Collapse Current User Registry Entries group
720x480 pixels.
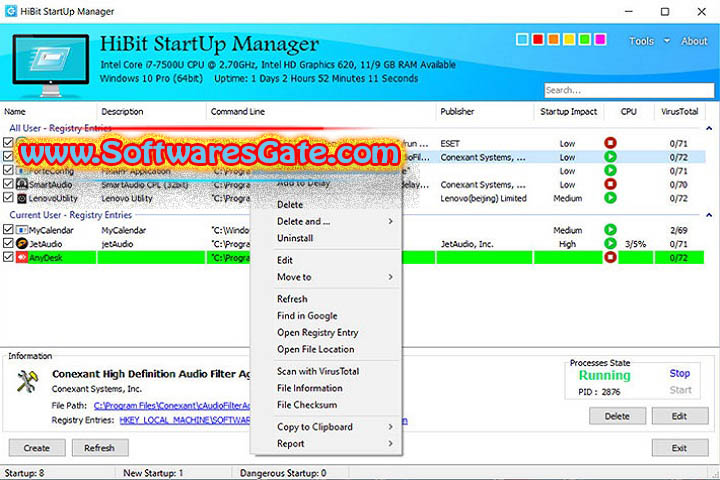tap(709, 215)
